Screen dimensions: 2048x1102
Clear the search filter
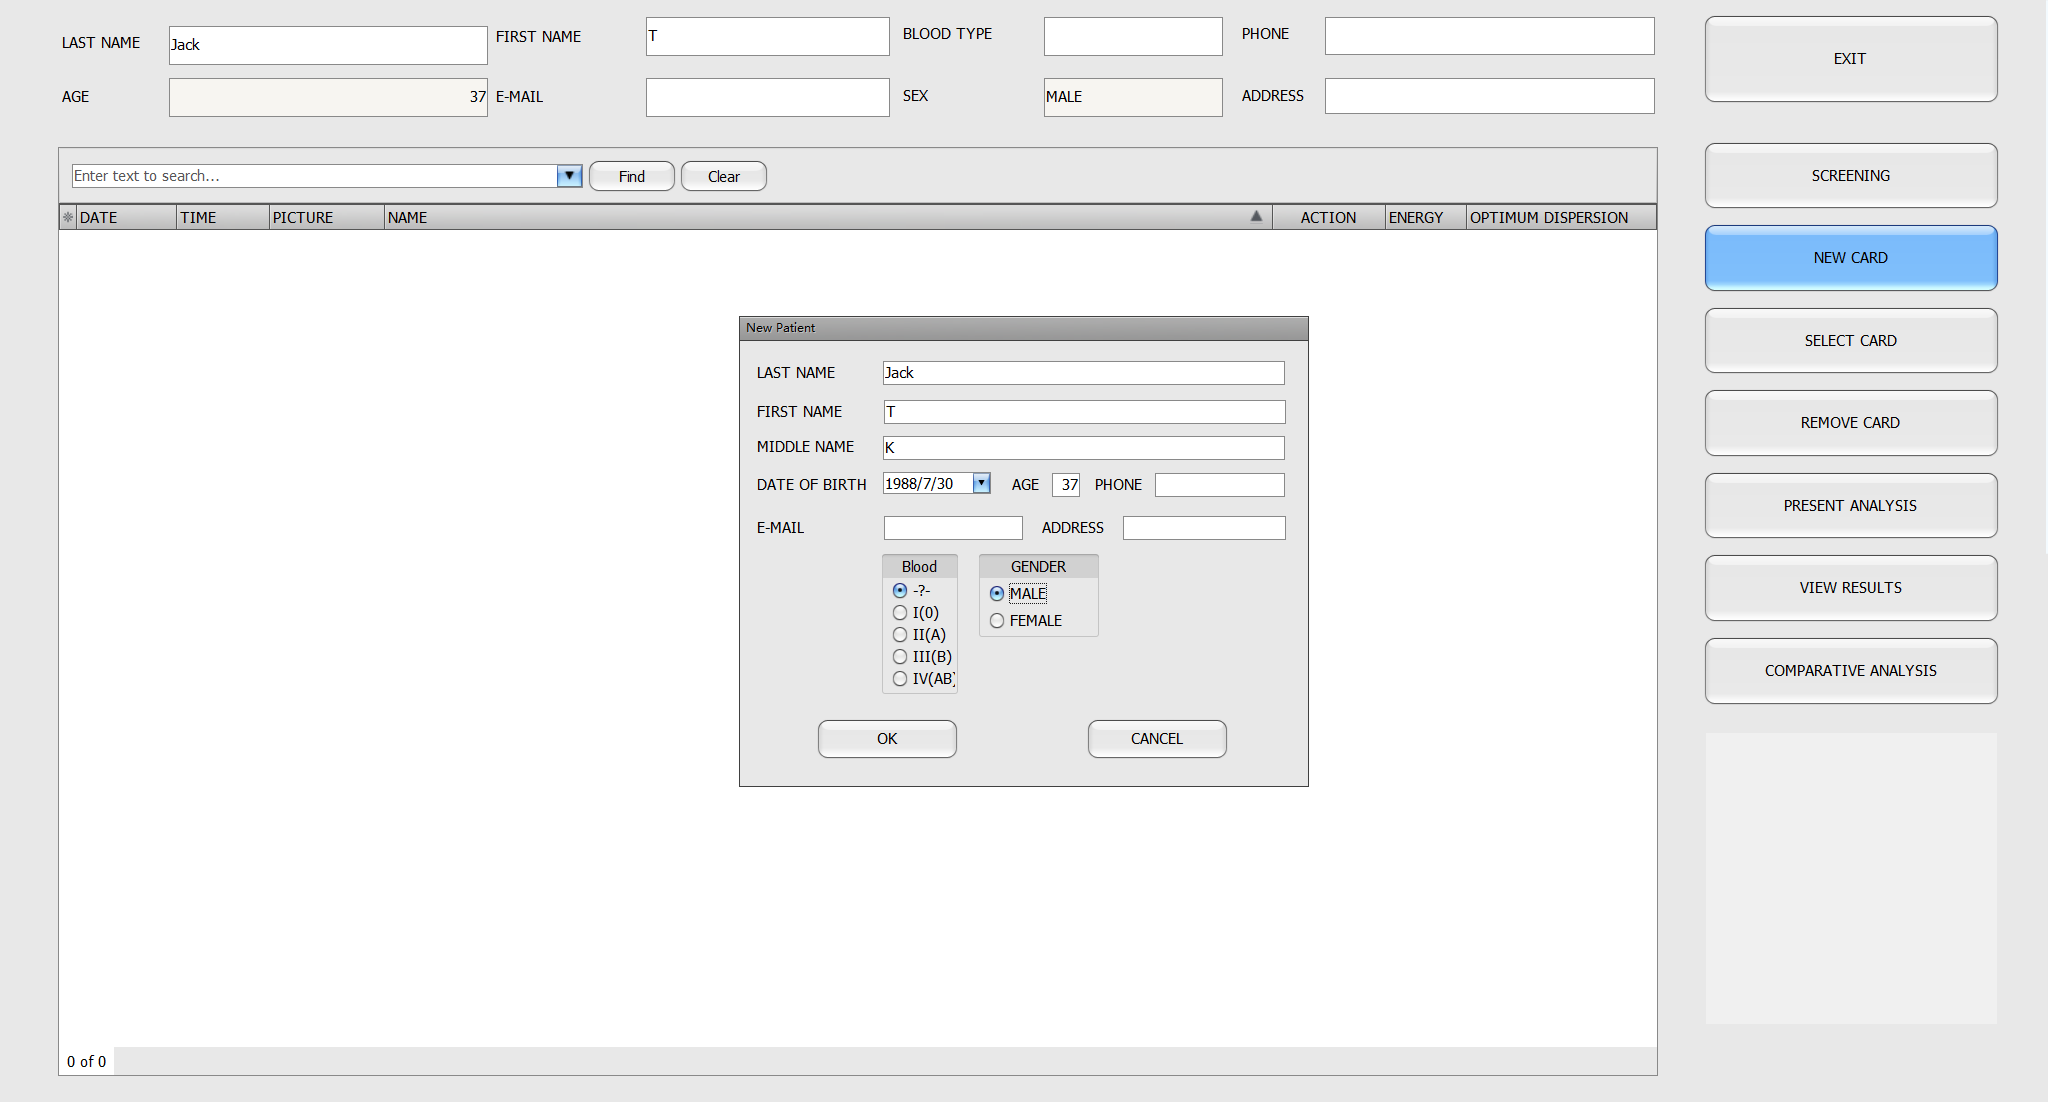723,176
